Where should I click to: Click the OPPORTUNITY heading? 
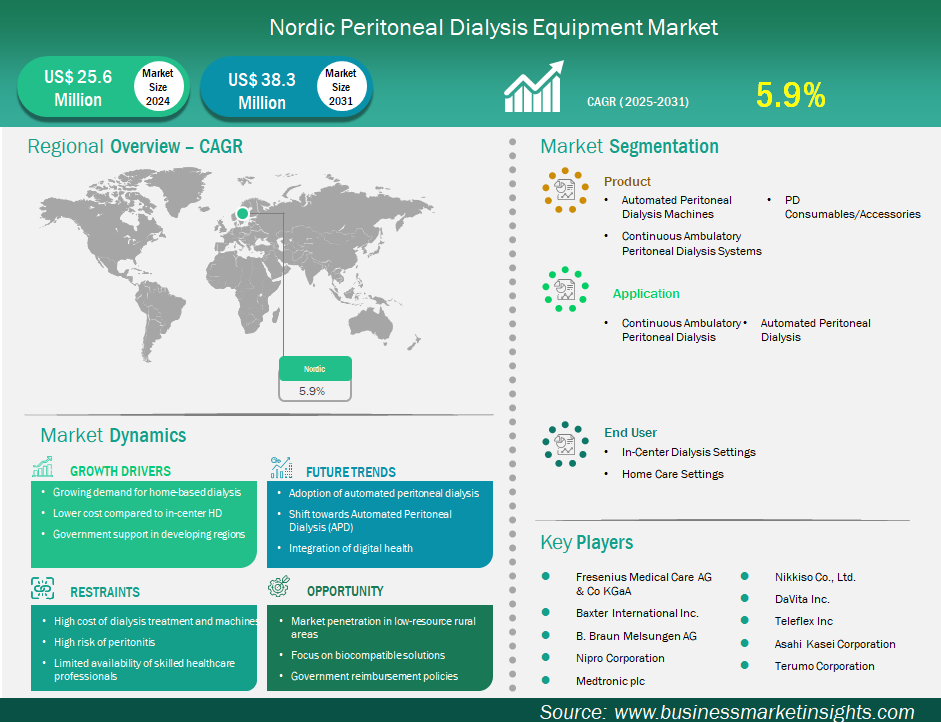pos(345,591)
